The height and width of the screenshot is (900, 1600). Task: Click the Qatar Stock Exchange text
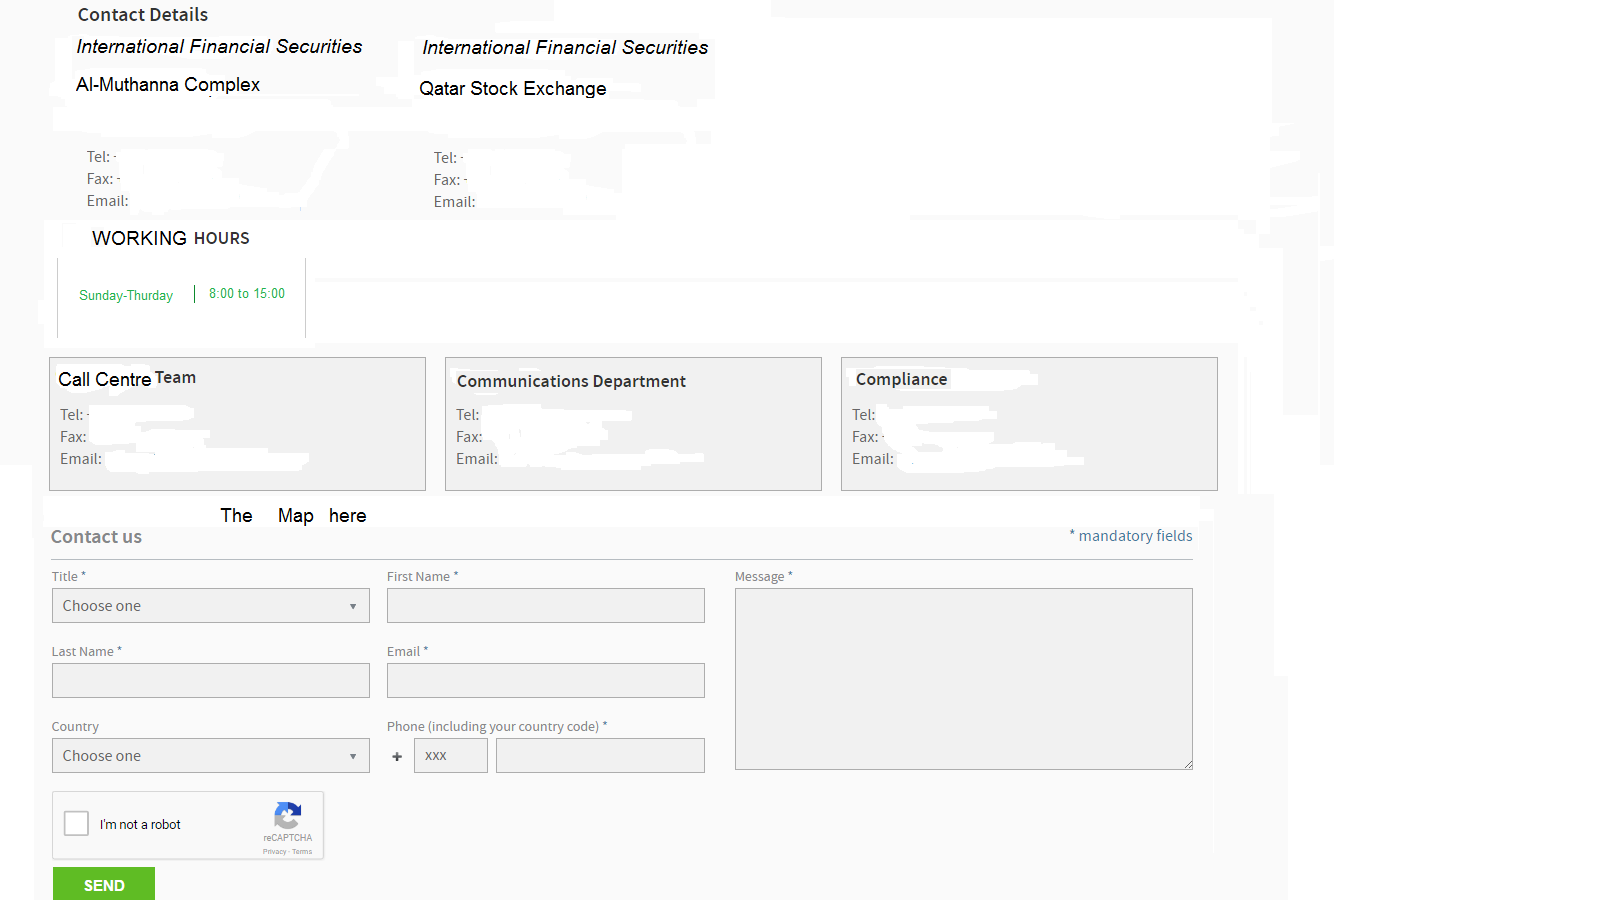(x=513, y=89)
